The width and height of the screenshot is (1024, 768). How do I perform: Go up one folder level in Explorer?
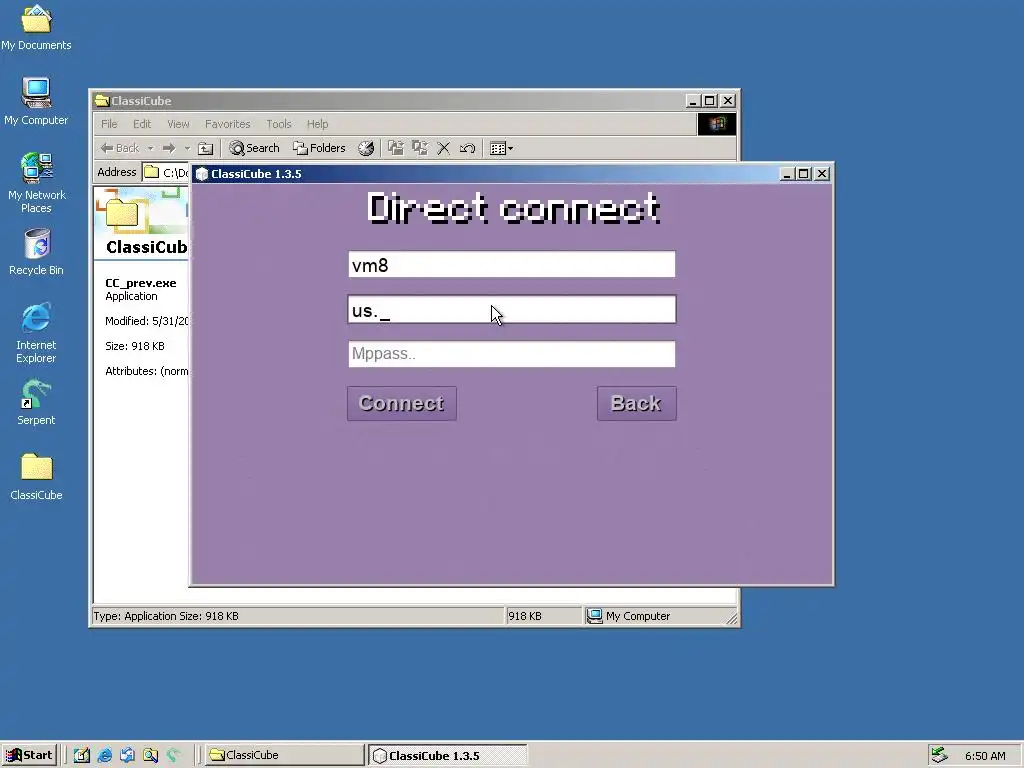click(x=206, y=148)
